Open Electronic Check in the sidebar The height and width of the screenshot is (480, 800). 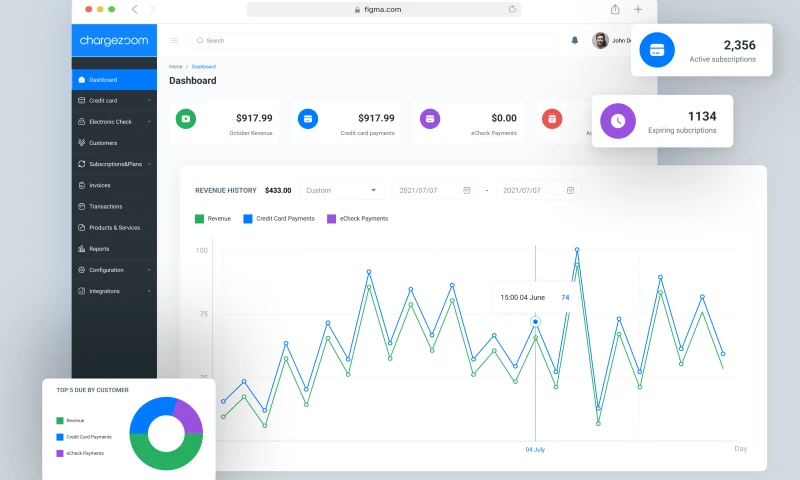[114, 121]
